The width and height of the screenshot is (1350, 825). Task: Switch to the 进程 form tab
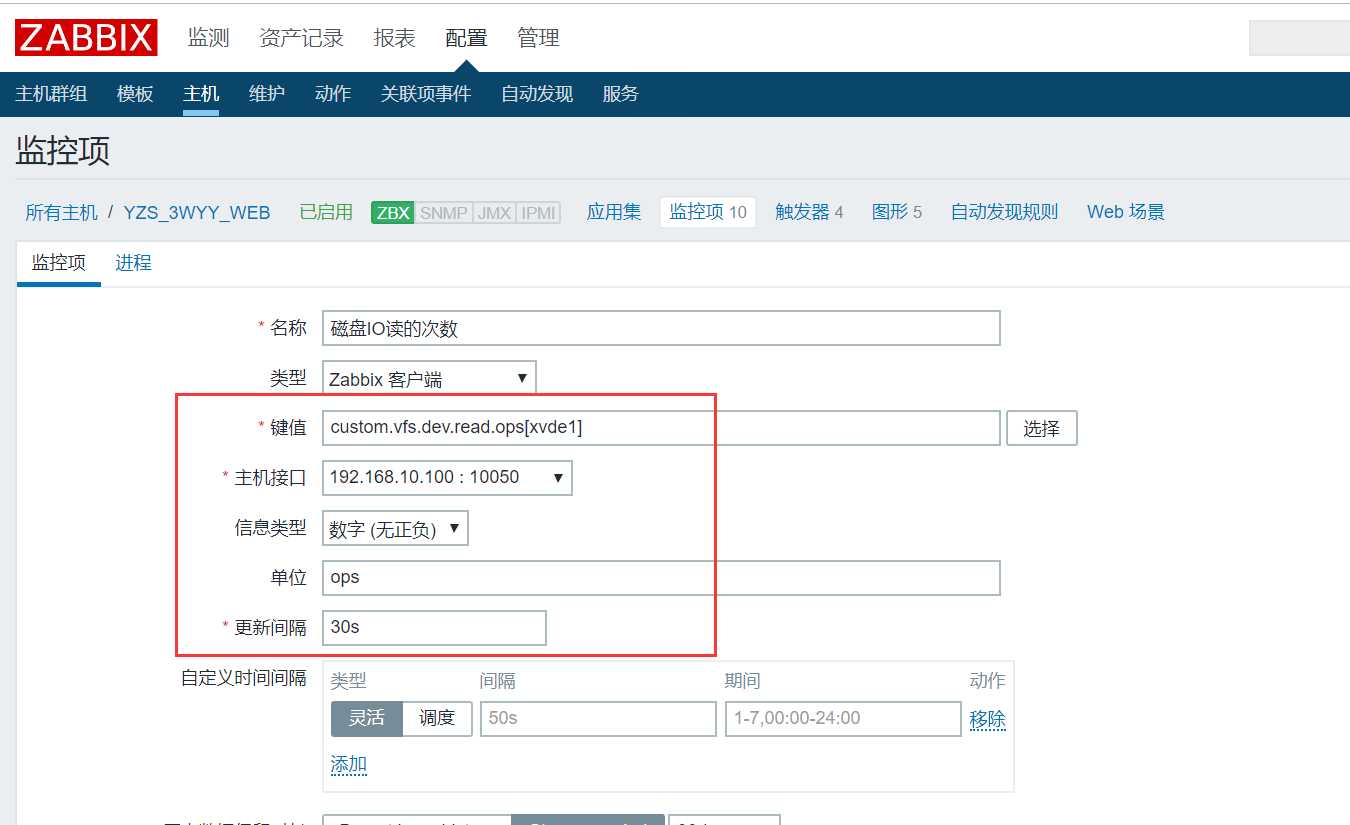click(133, 263)
